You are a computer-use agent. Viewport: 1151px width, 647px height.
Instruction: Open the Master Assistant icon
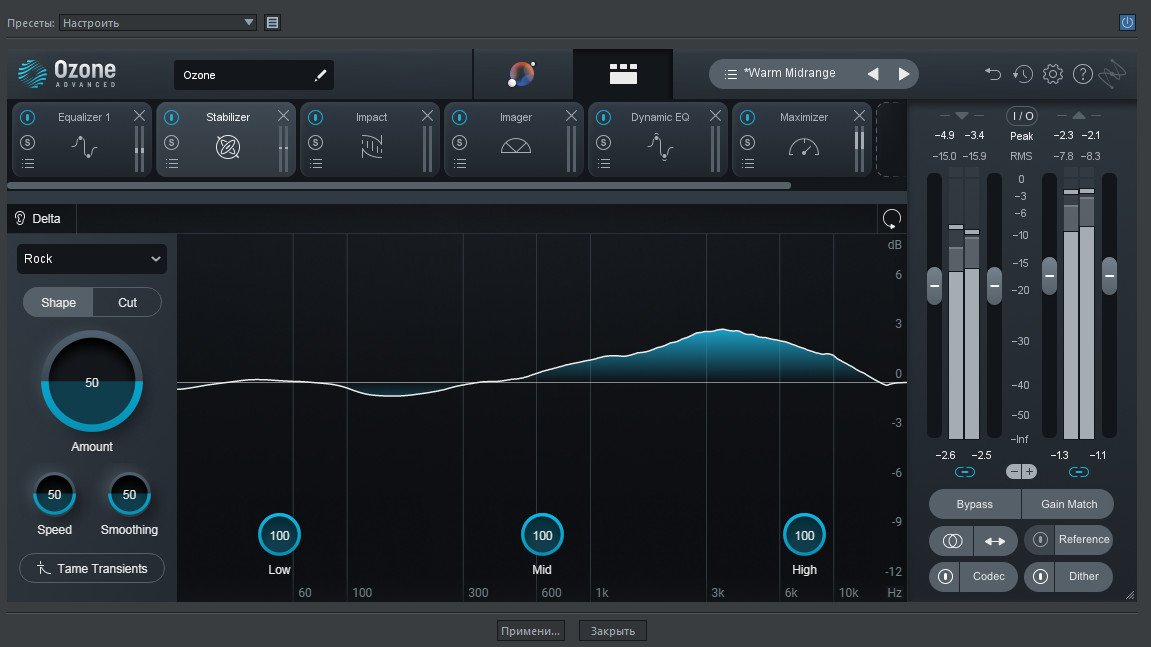[522, 74]
